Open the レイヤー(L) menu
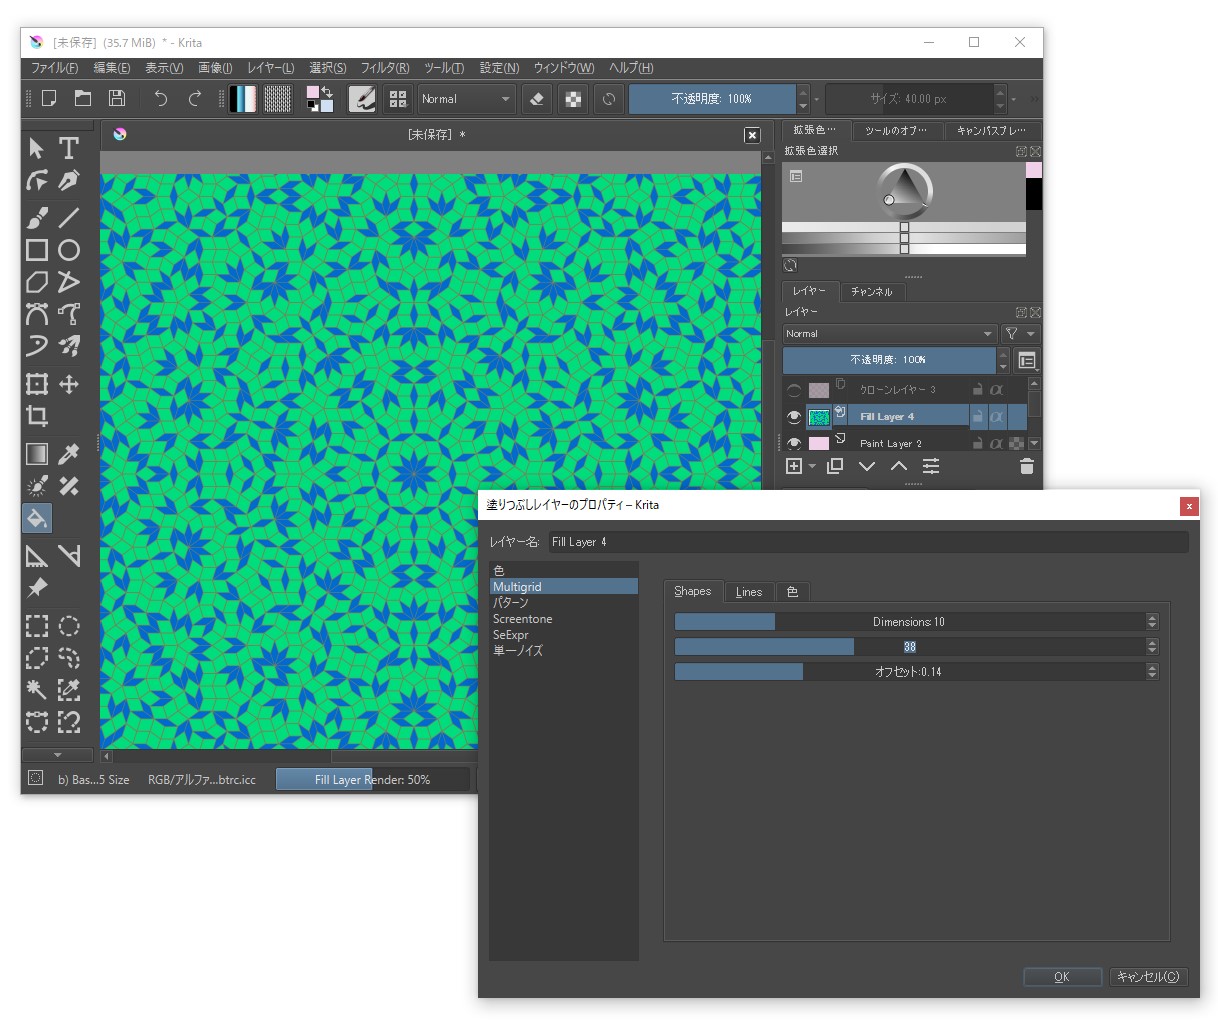 (270, 68)
